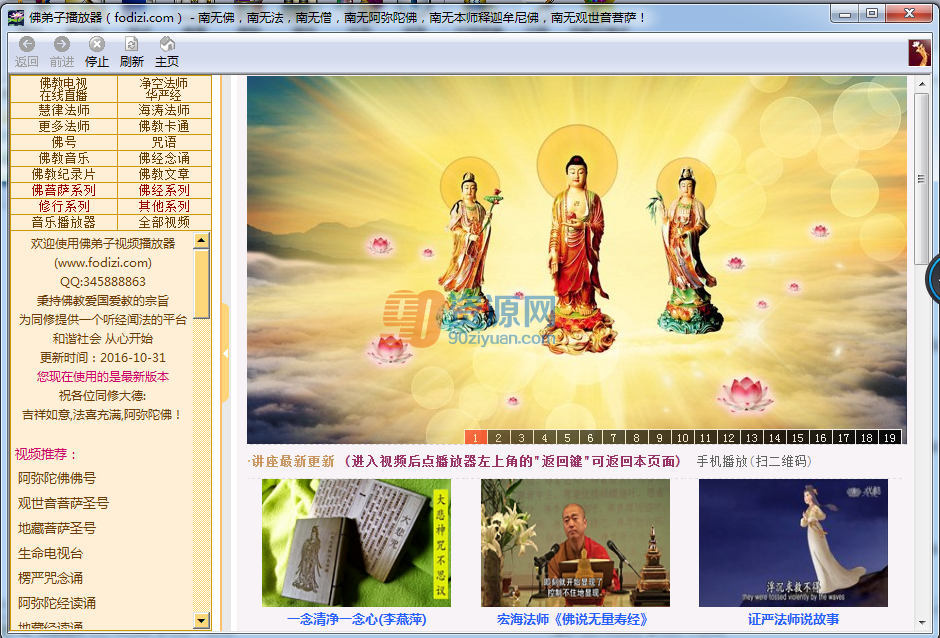This screenshot has height=638, width=940.
Task: Click title link 证严法师说故事
Action: [794, 619]
